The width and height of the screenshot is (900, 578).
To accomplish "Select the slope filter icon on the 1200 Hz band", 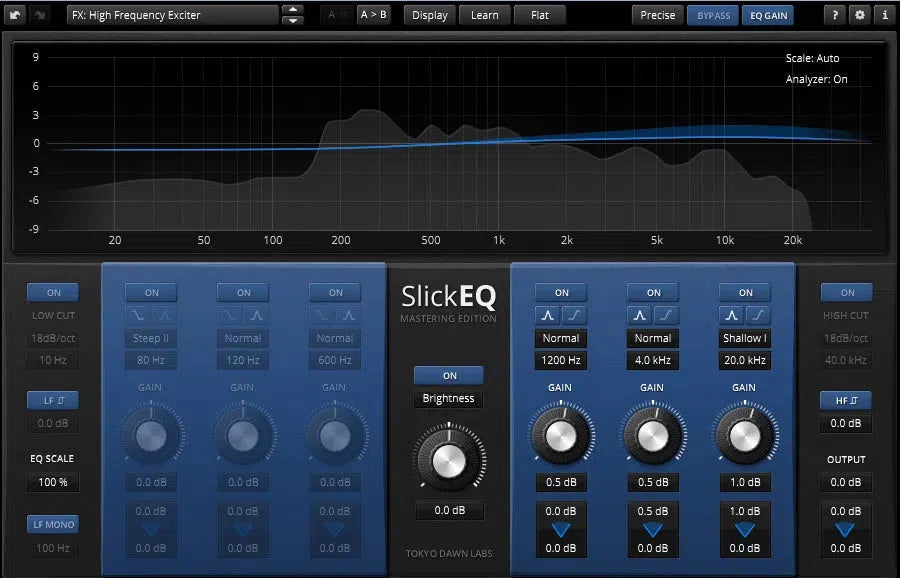I will tap(574, 315).
